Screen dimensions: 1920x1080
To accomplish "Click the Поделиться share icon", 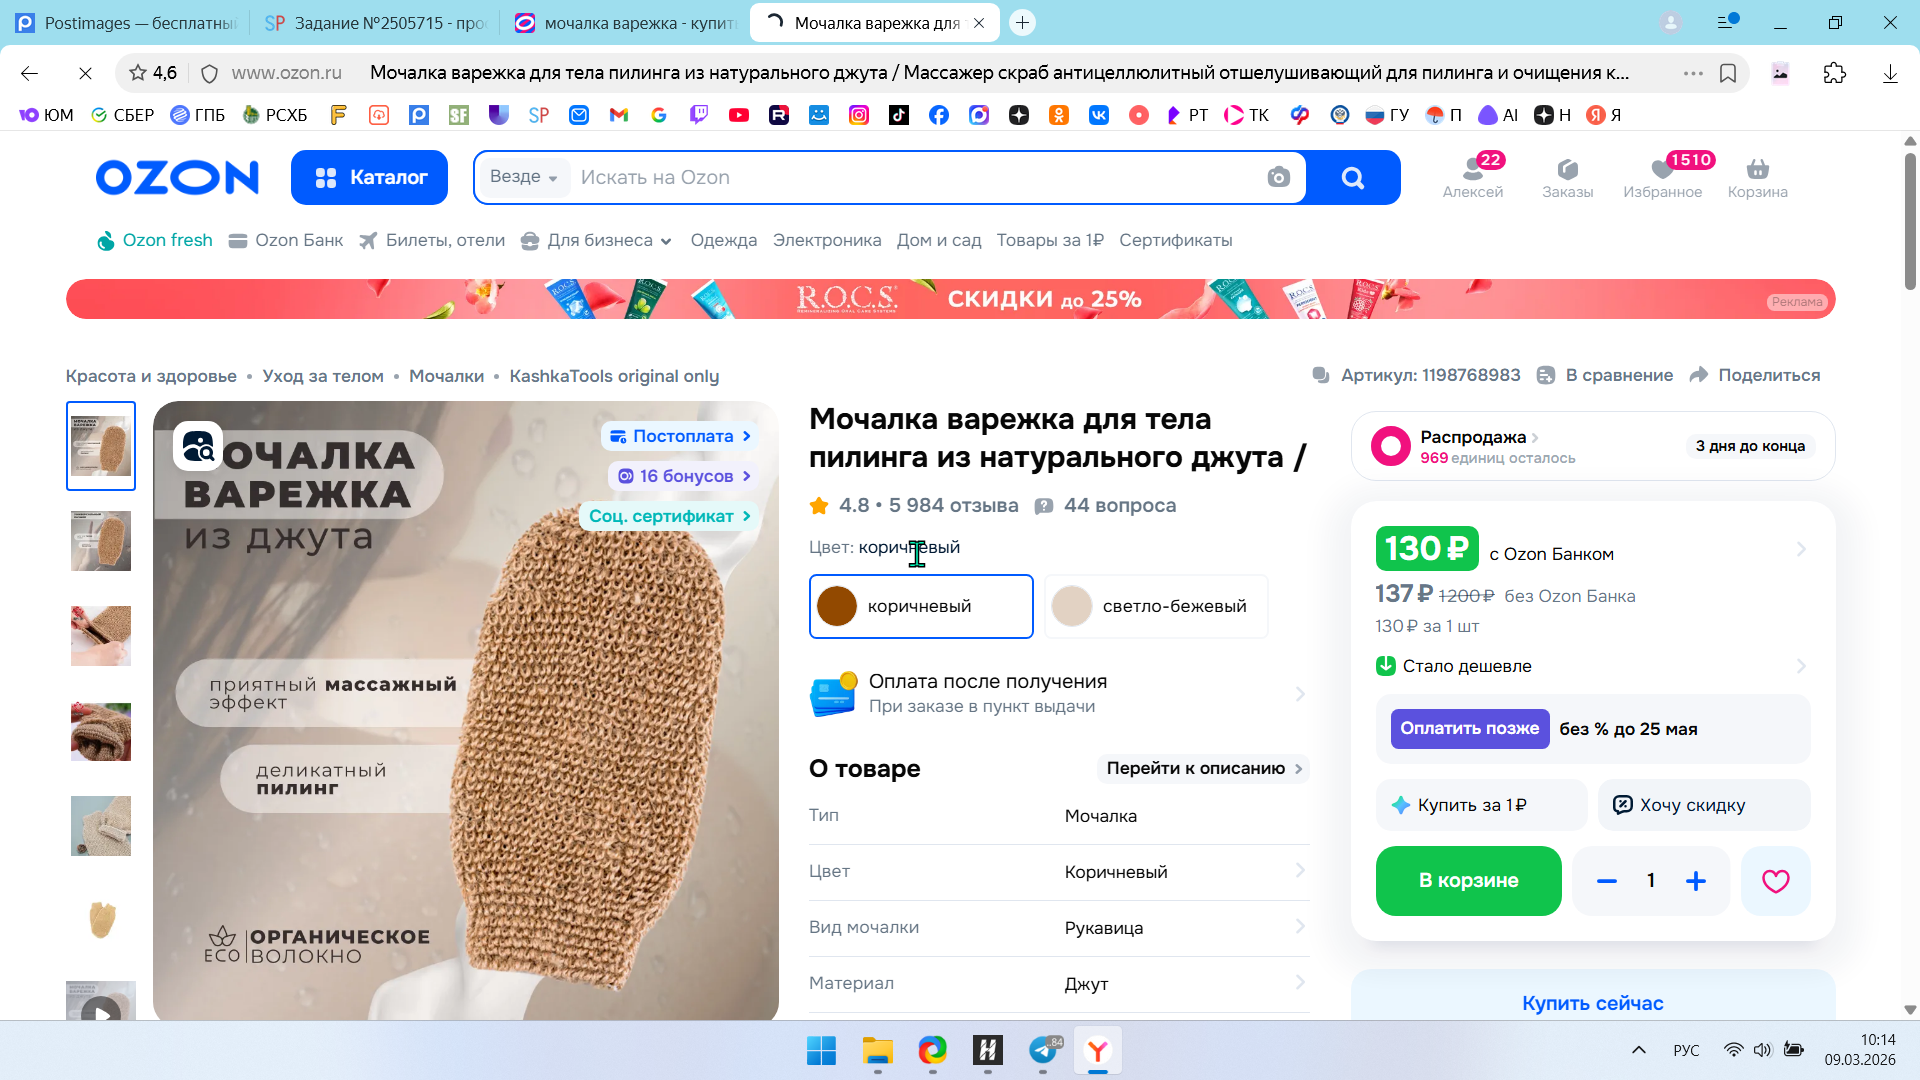I will click(1699, 375).
